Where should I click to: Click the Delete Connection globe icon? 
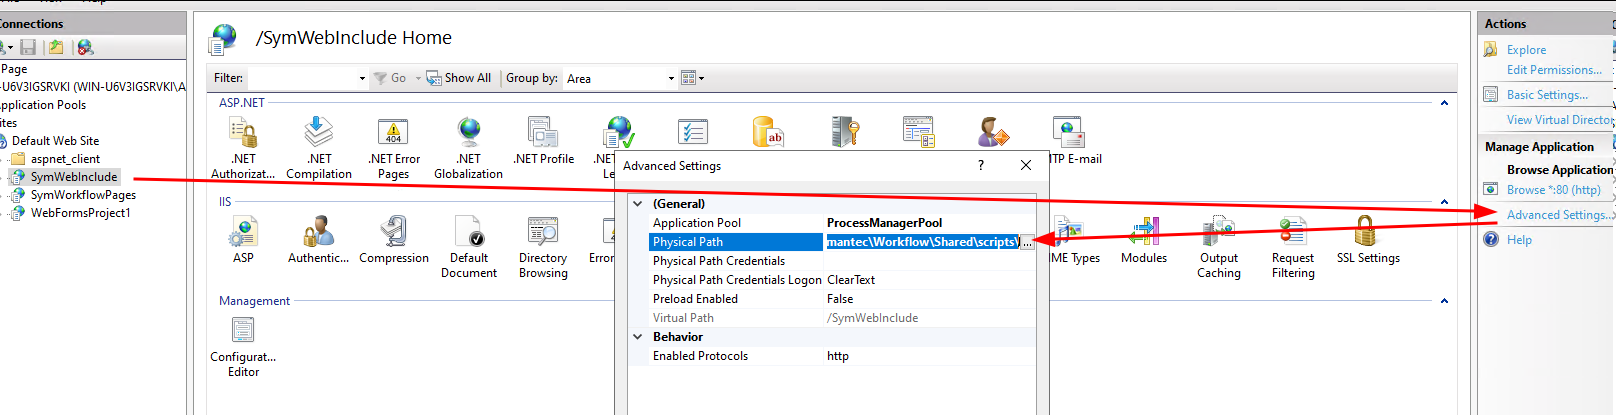[85, 47]
